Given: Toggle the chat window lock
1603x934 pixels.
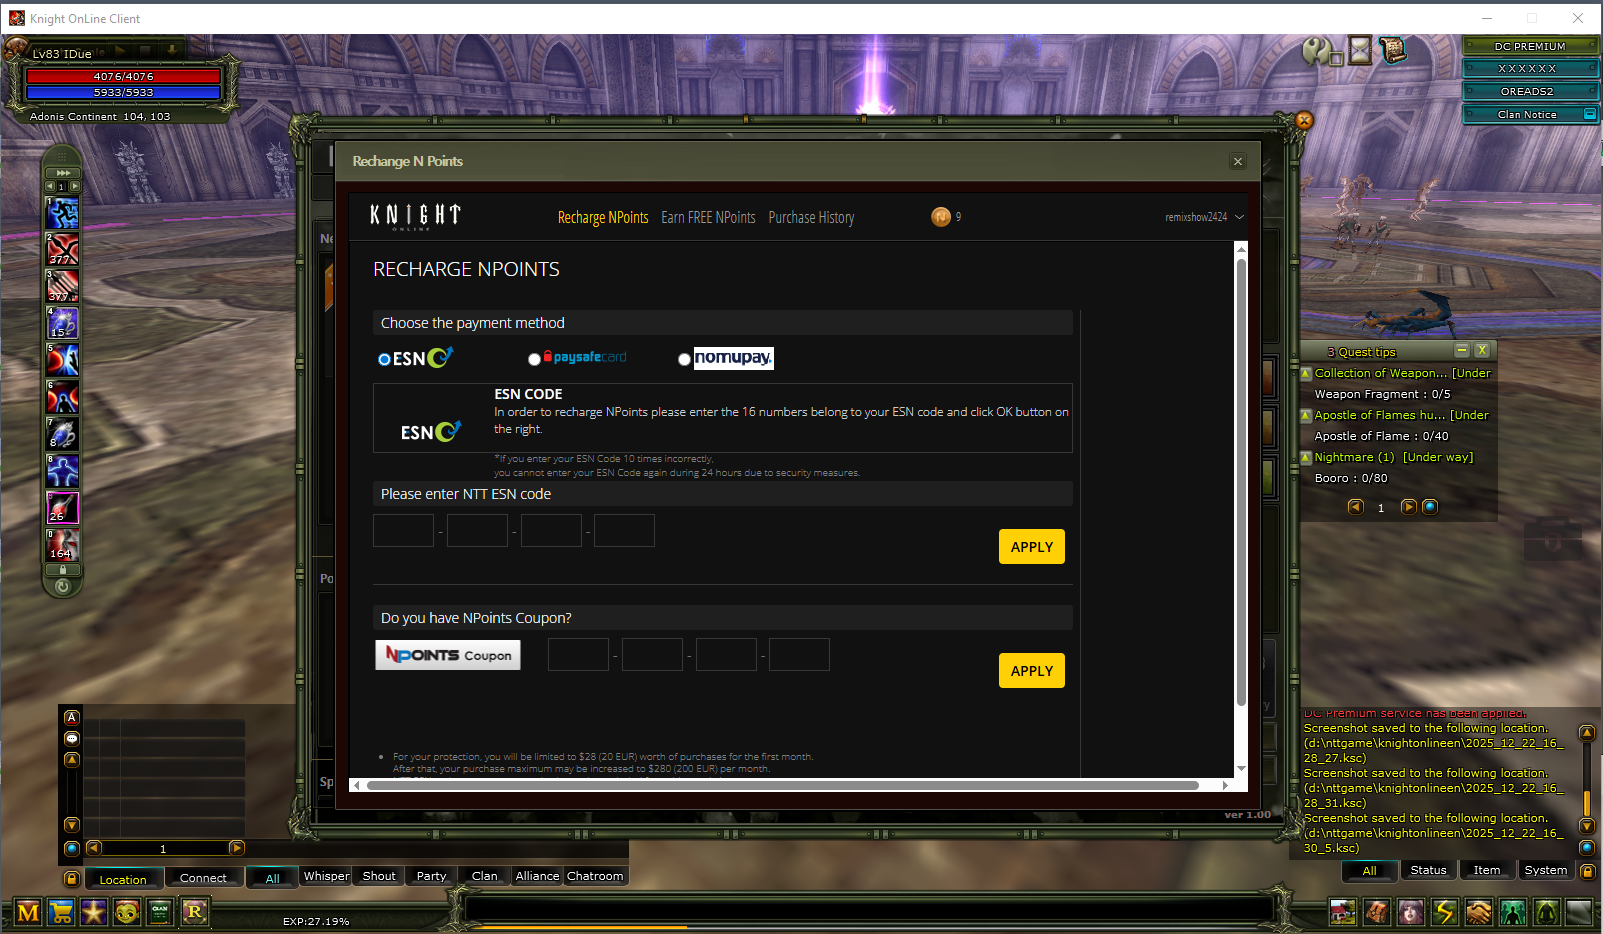Looking at the screenshot, I should pos(72,879).
